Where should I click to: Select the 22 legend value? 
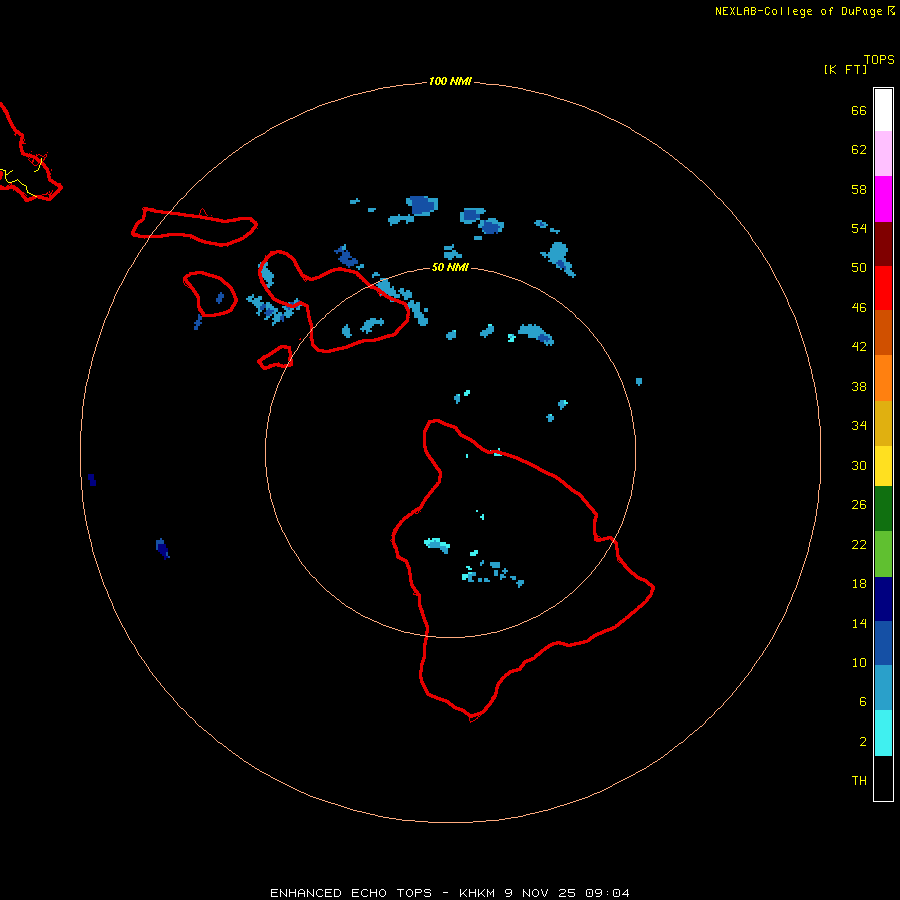(x=859, y=545)
